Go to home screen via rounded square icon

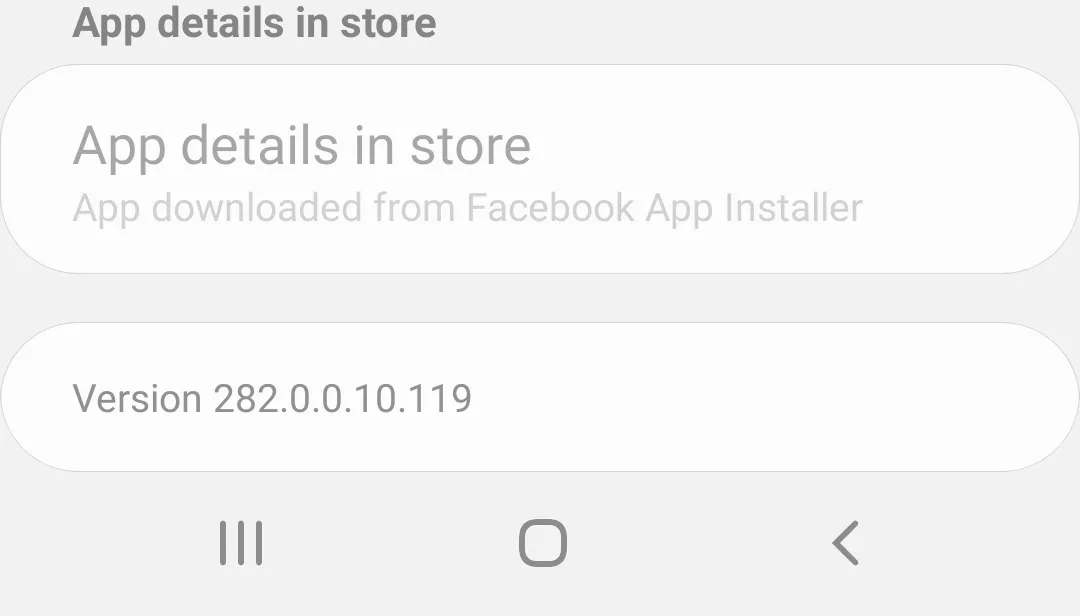coord(543,543)
